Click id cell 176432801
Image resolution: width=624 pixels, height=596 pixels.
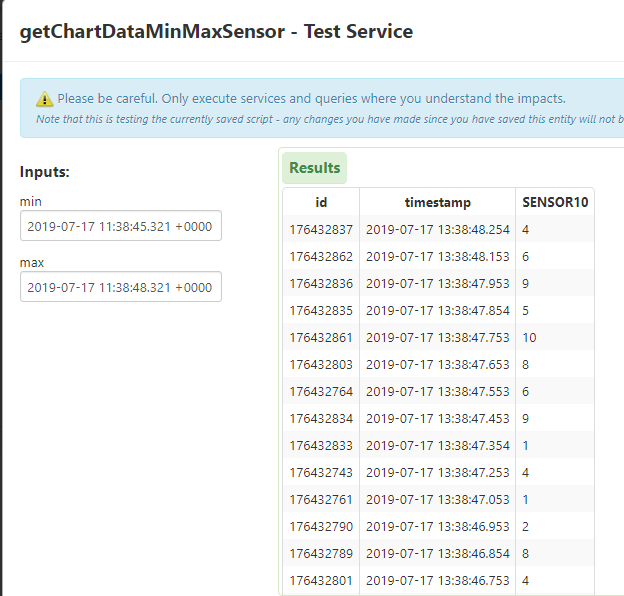tap(321, 579)
